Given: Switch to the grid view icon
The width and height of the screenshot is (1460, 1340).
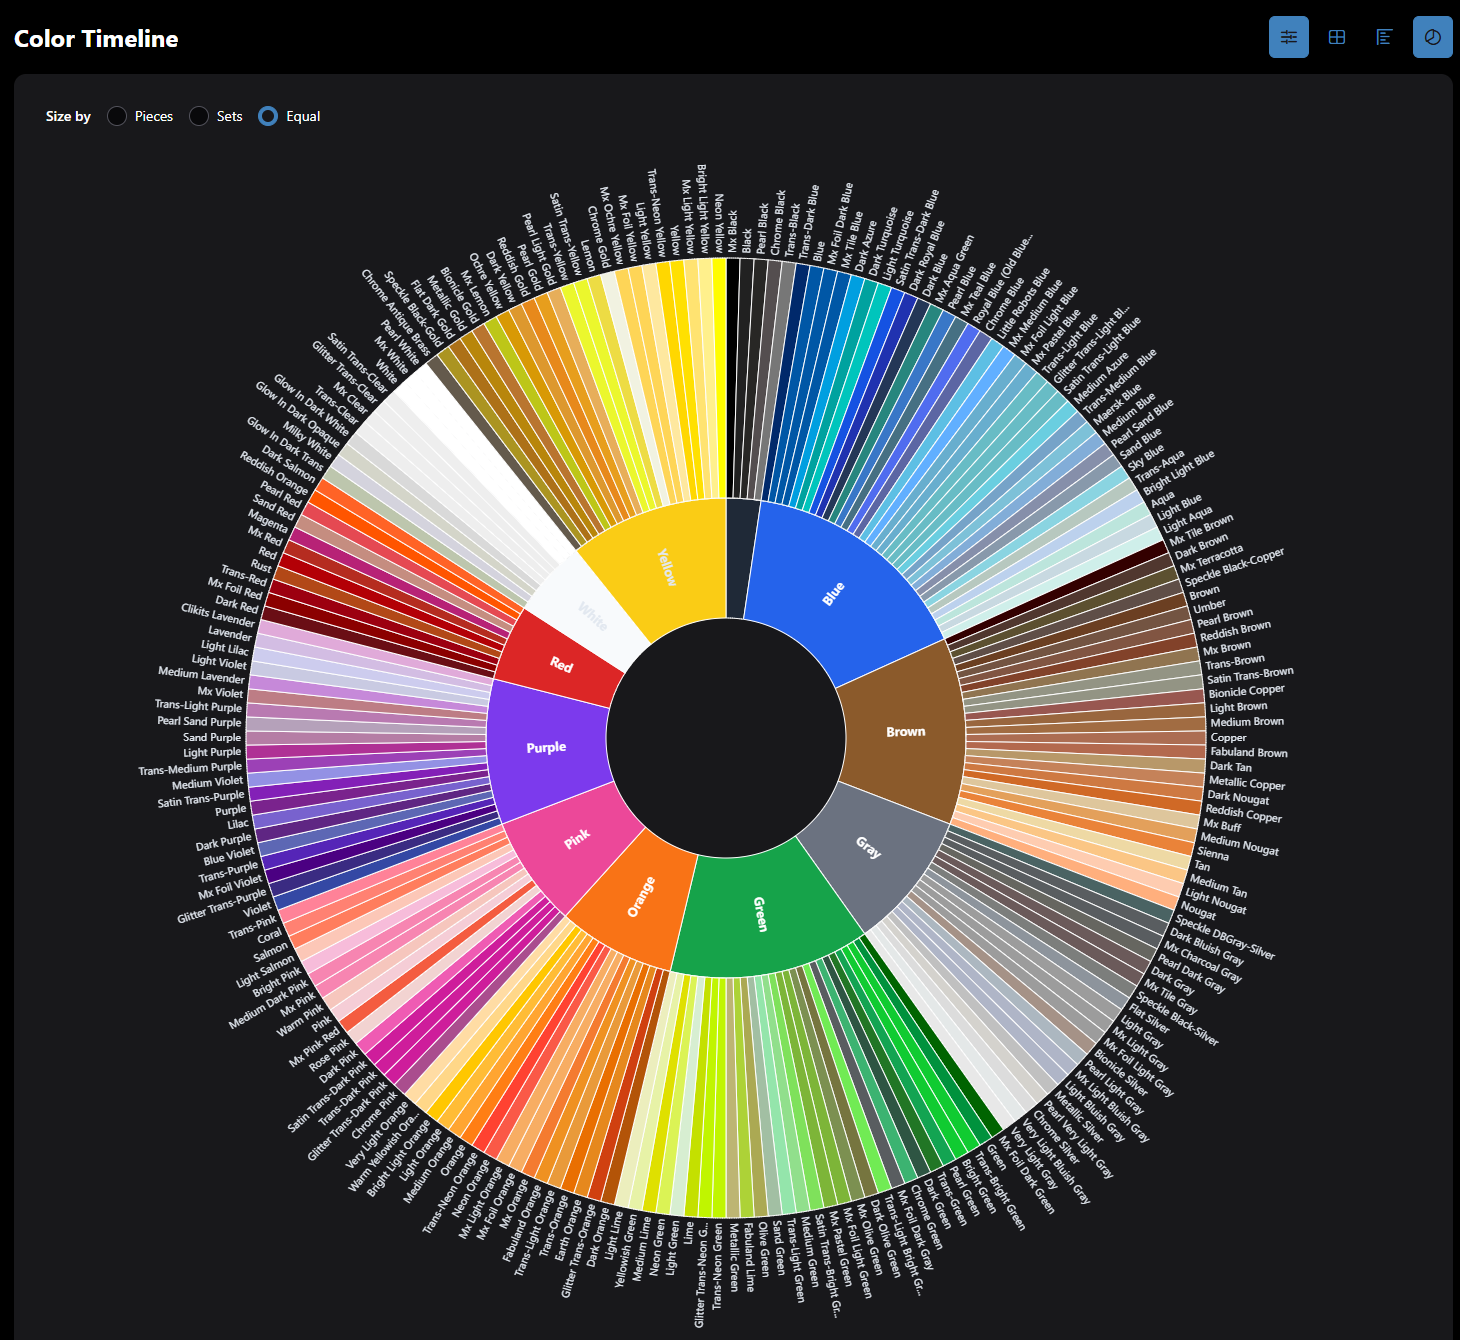Looking at the screenshot, I should [x=1337, y=37].
